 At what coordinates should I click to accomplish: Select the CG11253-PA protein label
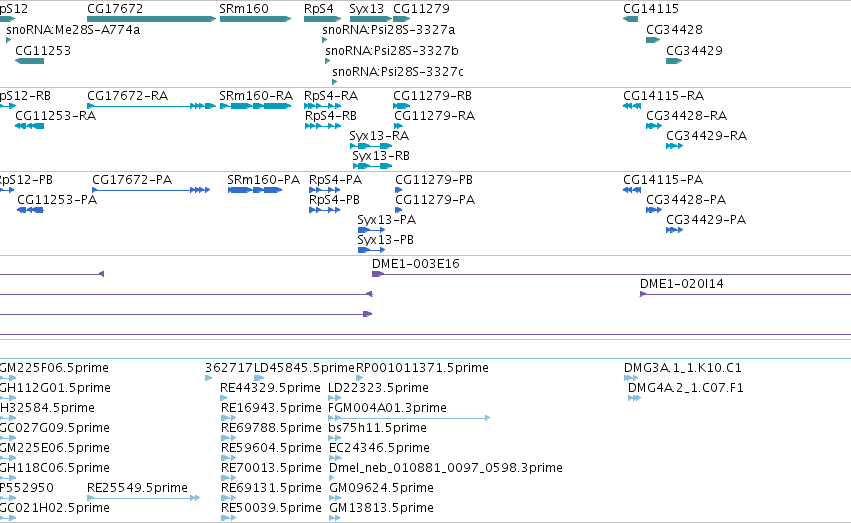coord(57,200)
